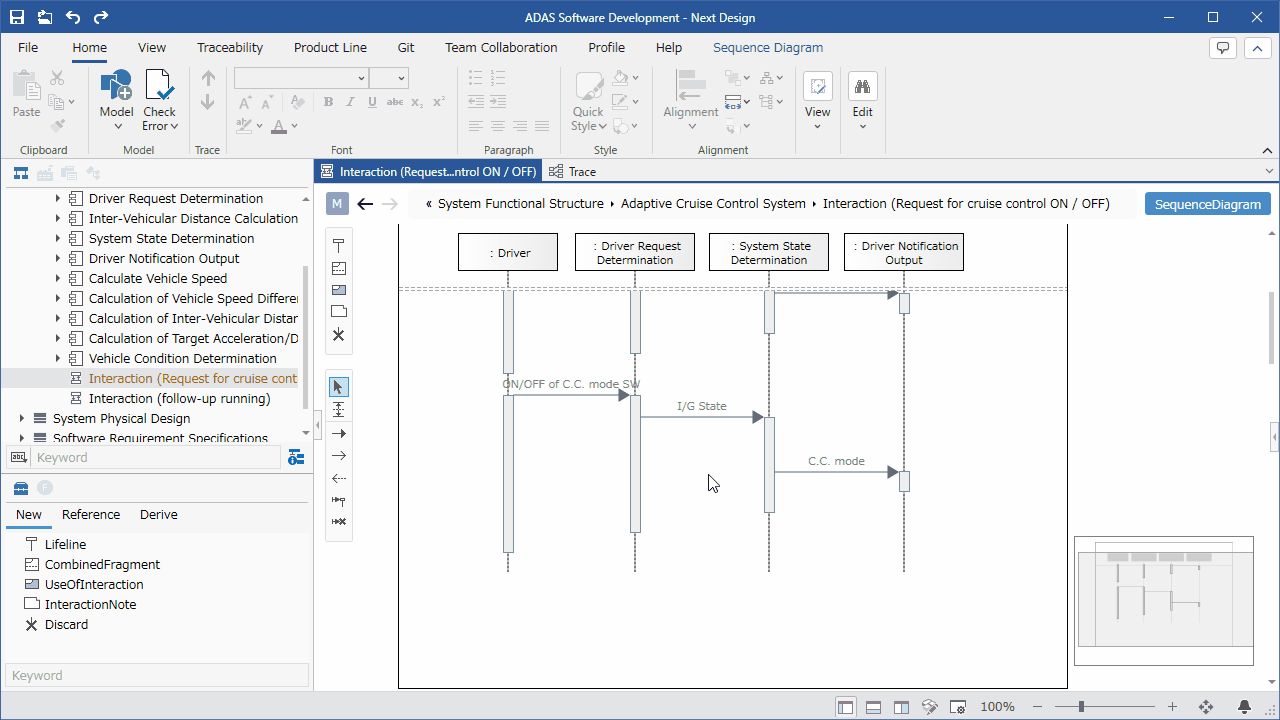Open the font size combo box

click(389, 78)
